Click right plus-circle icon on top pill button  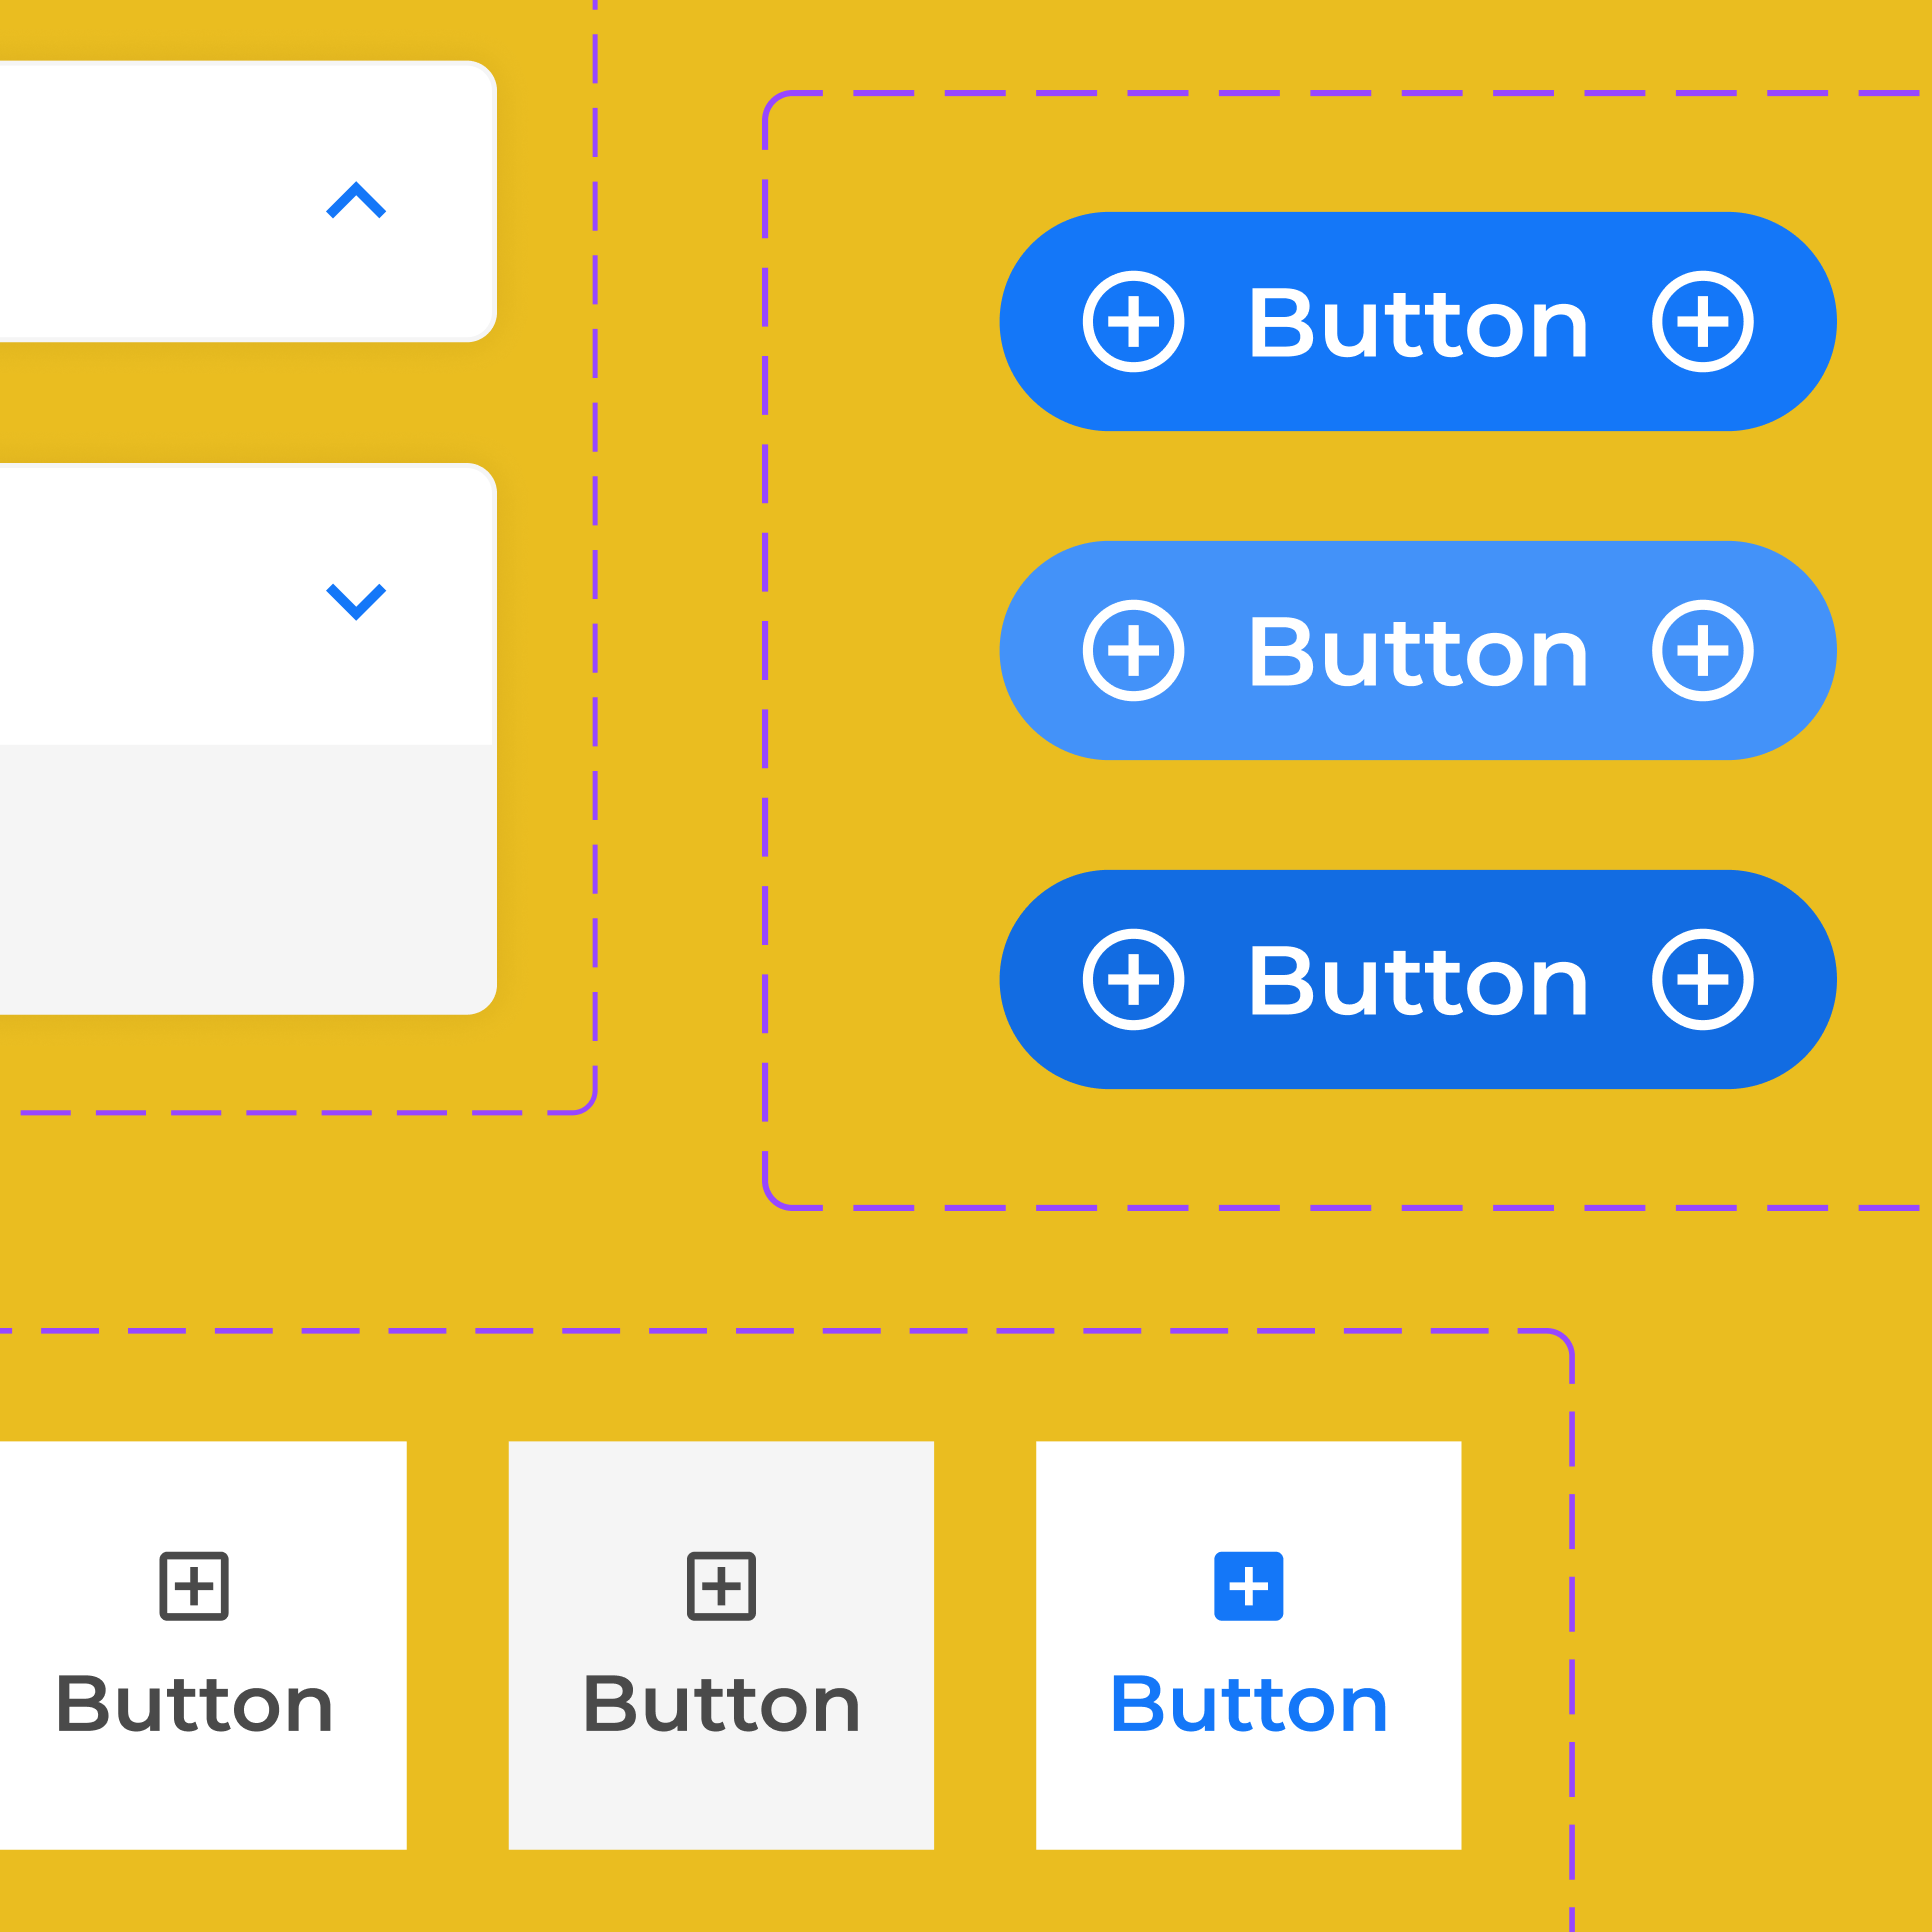coord(1702,322)
